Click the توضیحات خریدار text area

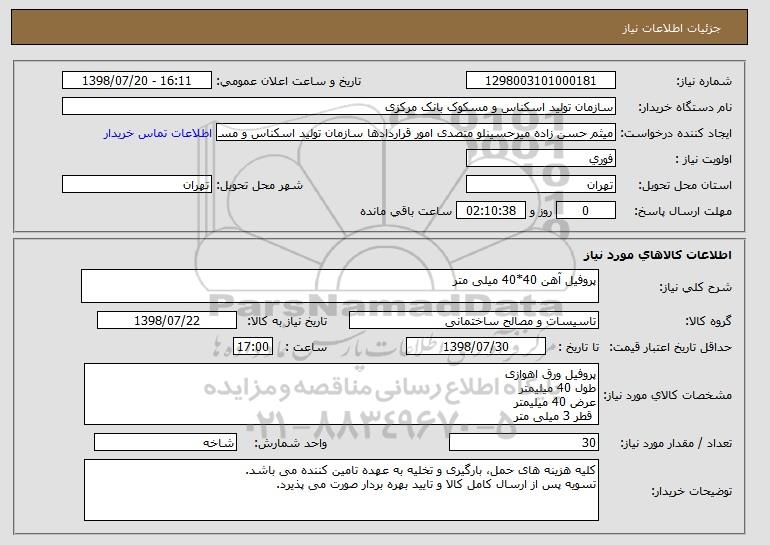click(x=341, y=490)
